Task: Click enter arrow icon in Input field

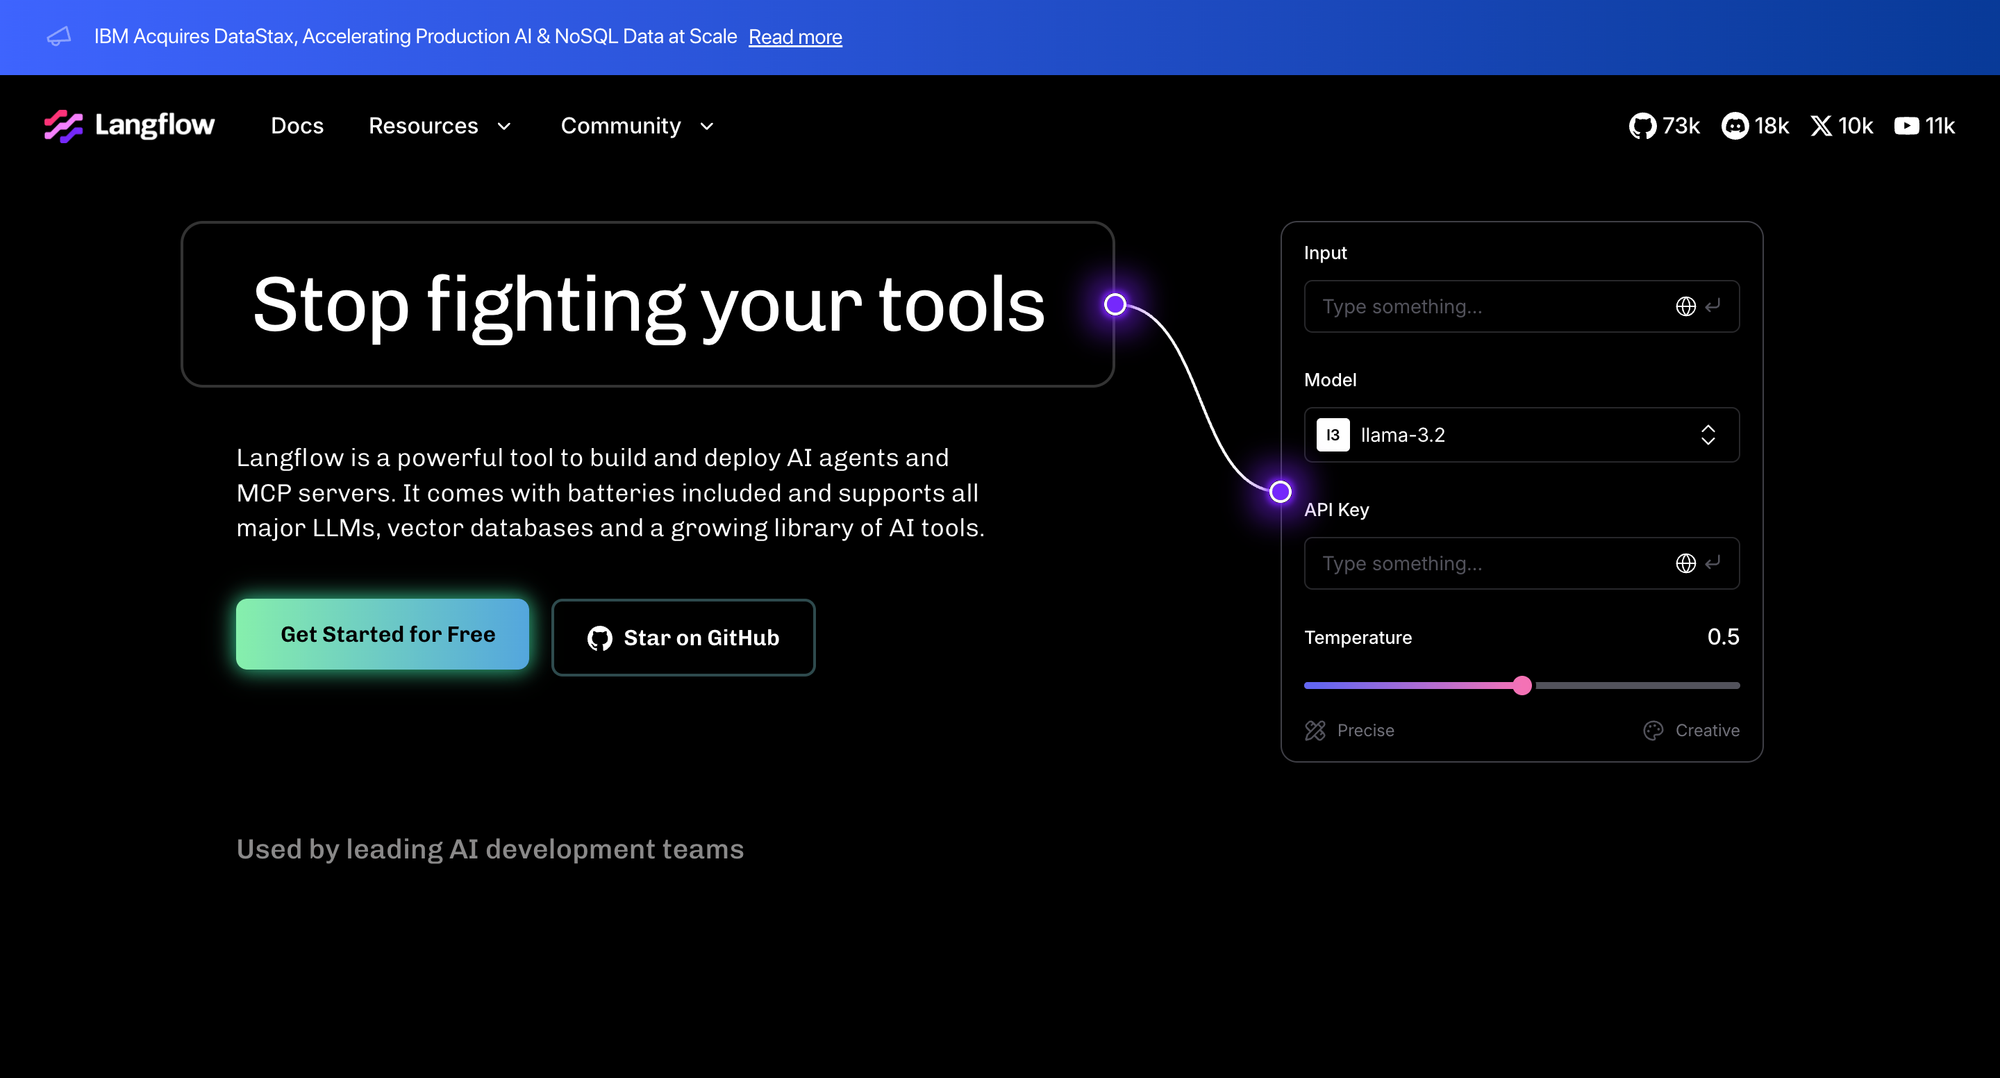Action: (x=1713, y=306)
